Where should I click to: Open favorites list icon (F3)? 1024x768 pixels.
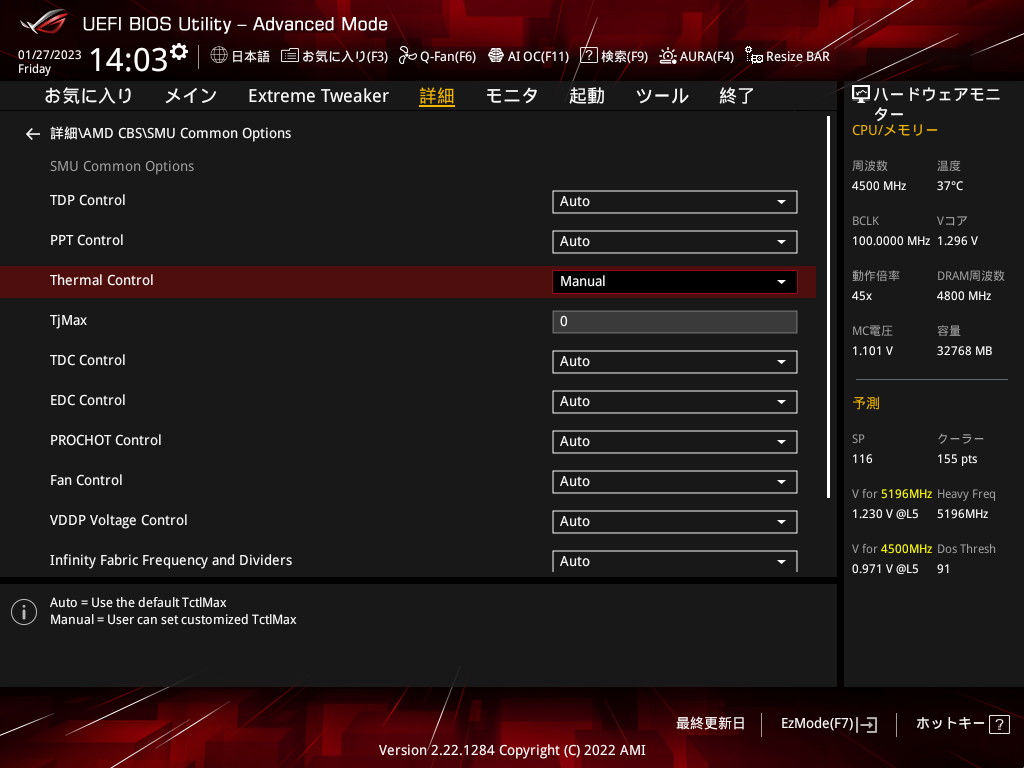290,56
